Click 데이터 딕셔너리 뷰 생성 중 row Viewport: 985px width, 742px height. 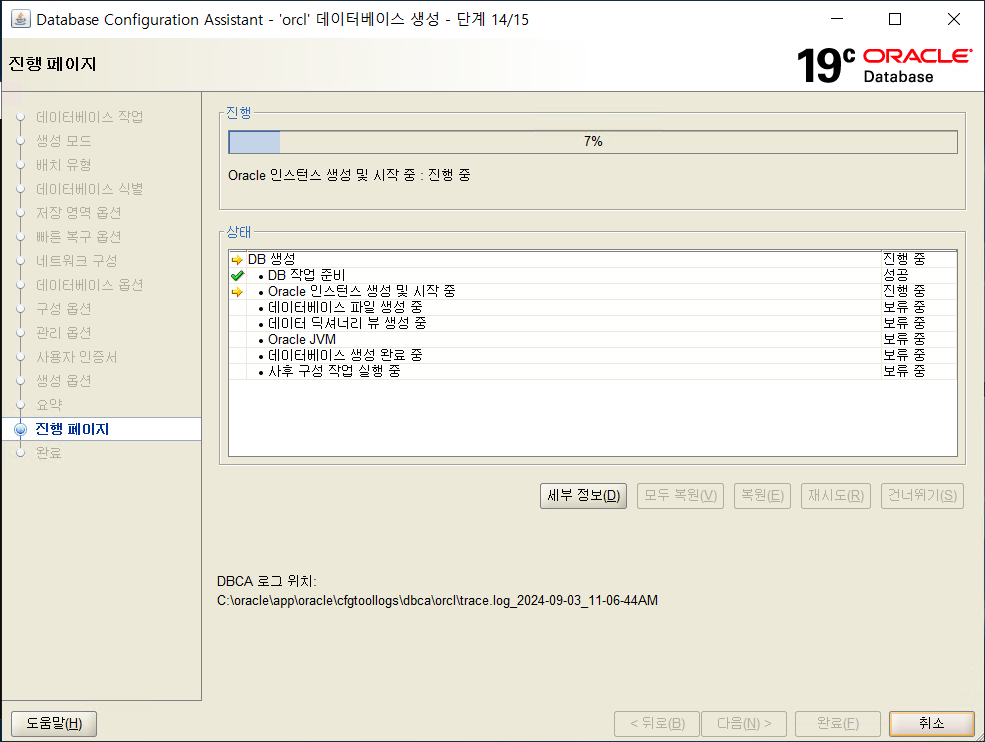tap(592, 323)
